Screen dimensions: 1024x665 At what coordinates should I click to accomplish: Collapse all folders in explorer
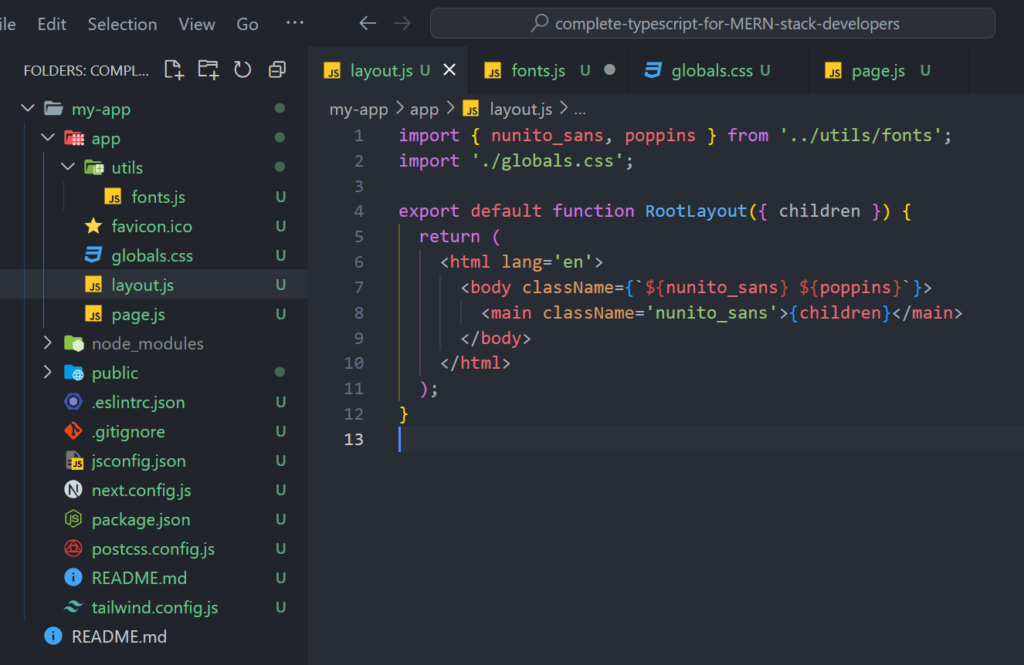point(277,70)
